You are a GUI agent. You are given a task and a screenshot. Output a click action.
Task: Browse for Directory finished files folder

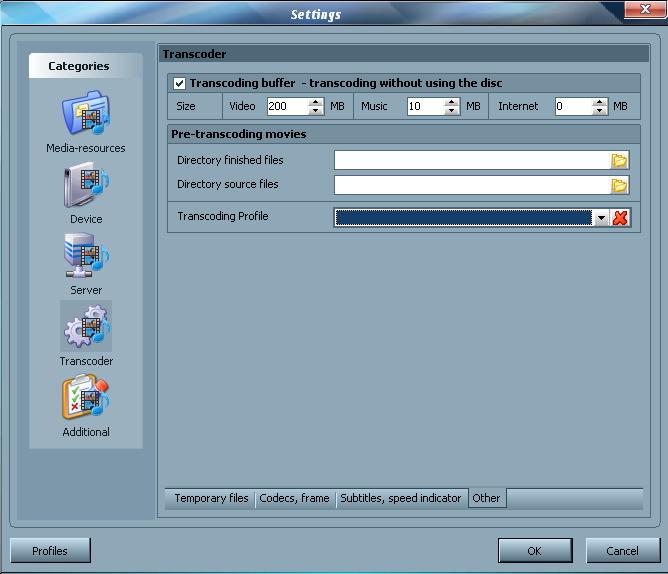pyautogui.click(x=619, y=160)
